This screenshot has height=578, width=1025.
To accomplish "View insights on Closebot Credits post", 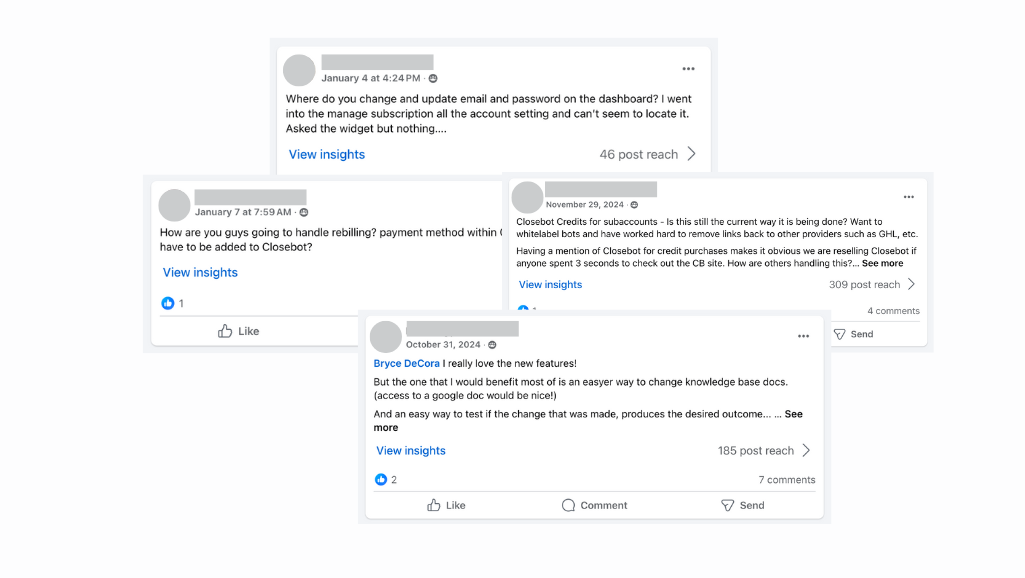I will click(x=550, y=284).
